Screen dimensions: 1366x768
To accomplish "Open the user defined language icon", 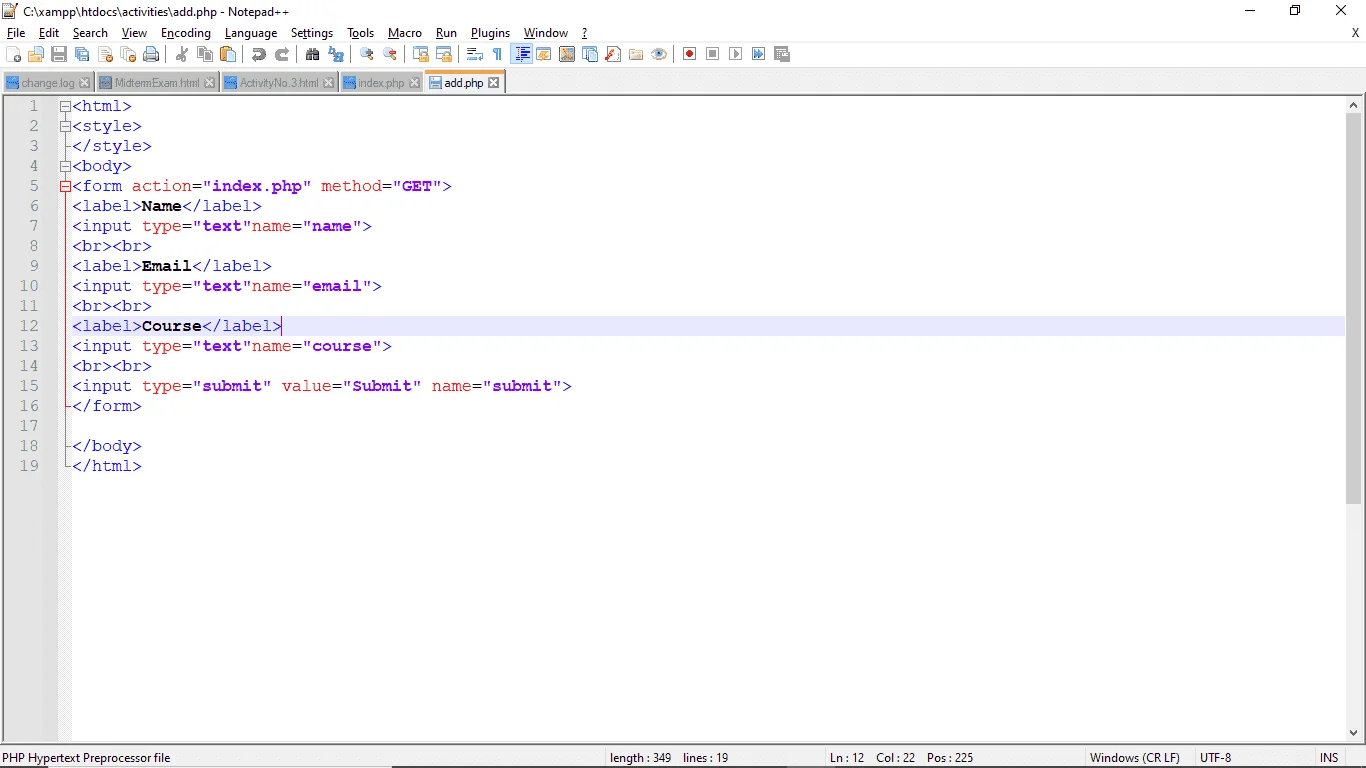I will tap(544, 54).
